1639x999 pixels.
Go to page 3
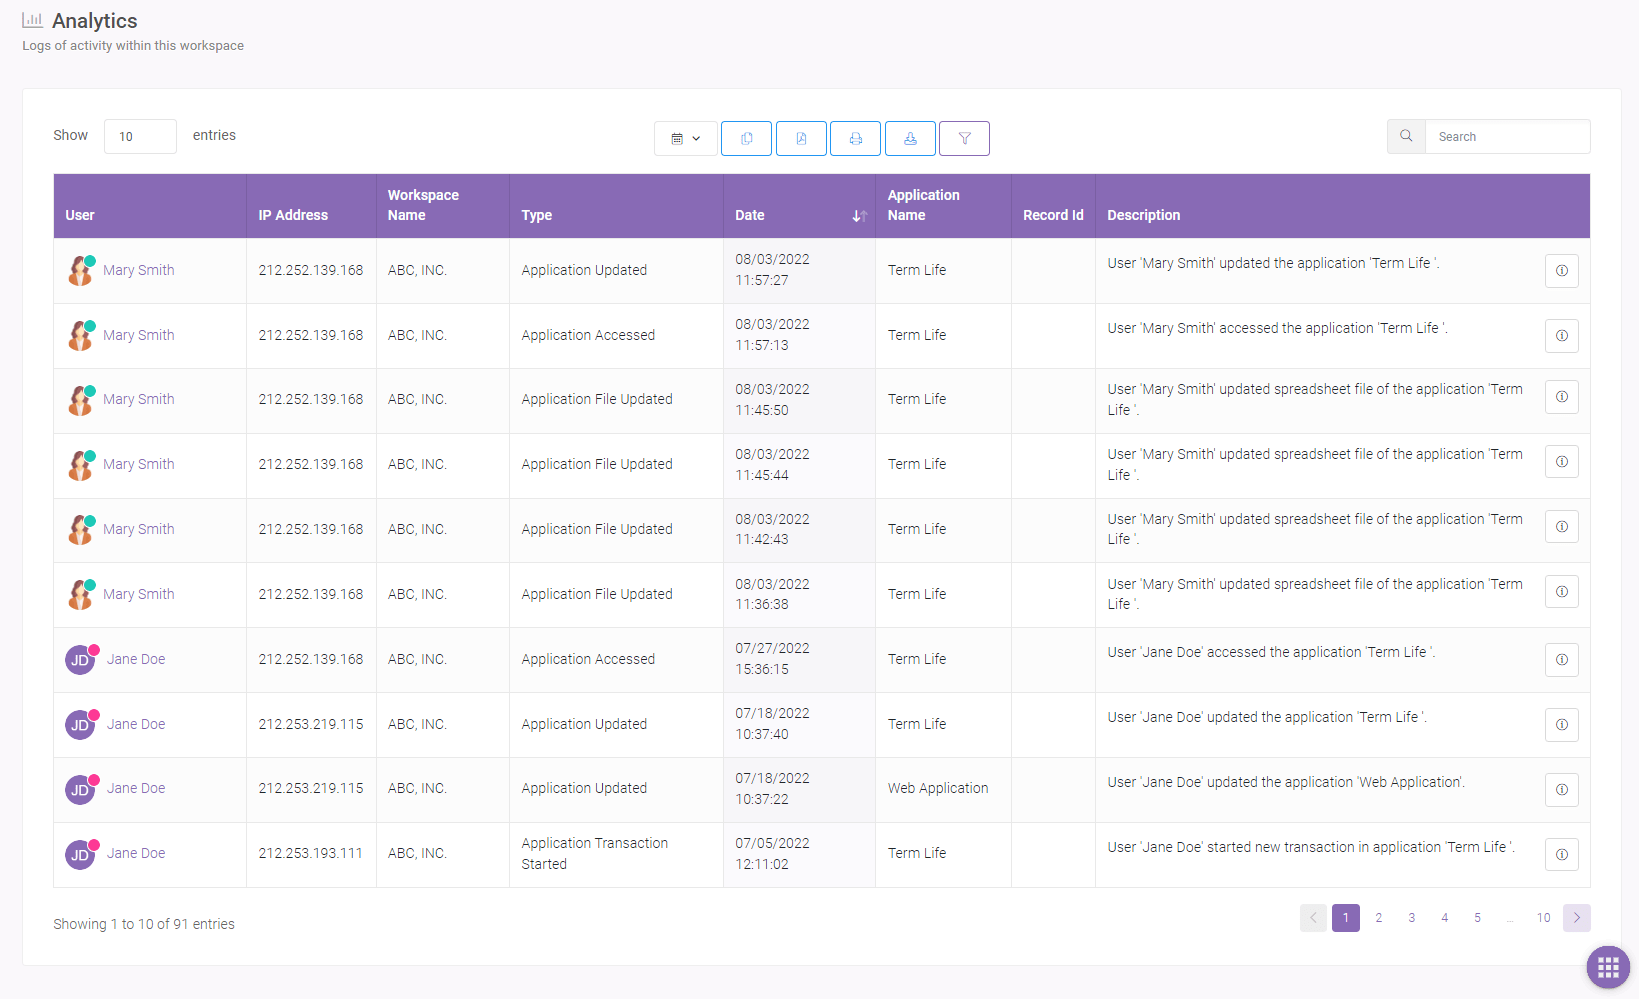(x=1412, y=918)
